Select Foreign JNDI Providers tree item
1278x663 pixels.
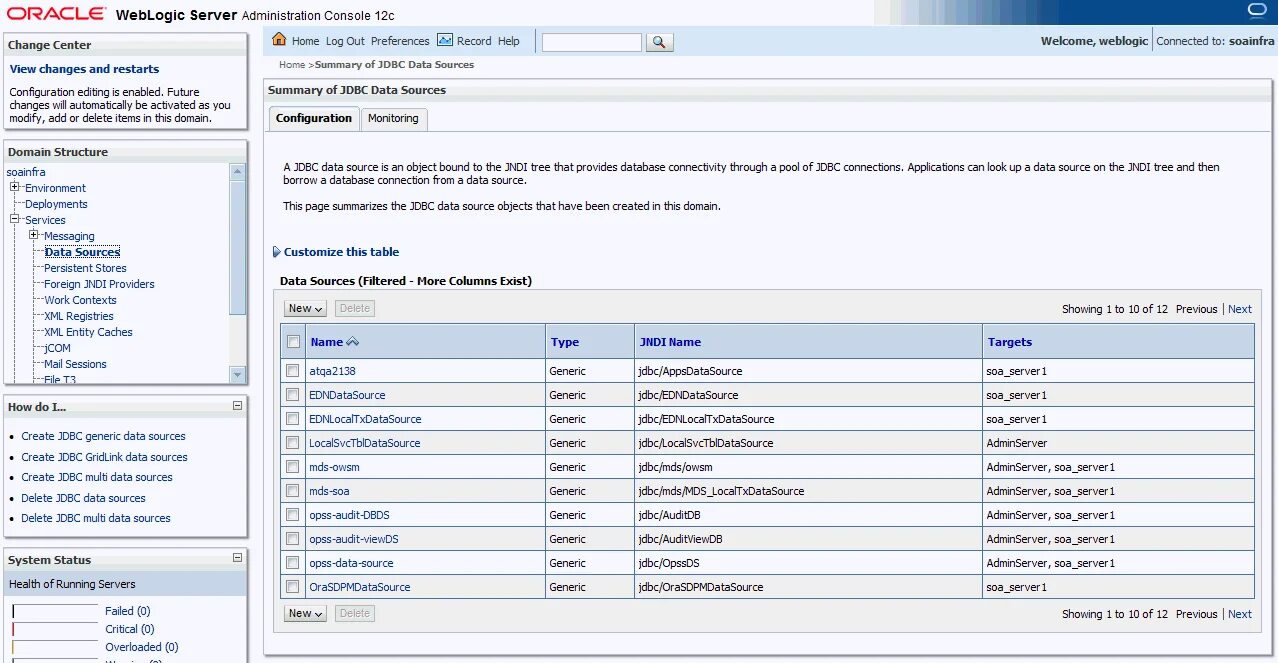[x=99, y=284]
